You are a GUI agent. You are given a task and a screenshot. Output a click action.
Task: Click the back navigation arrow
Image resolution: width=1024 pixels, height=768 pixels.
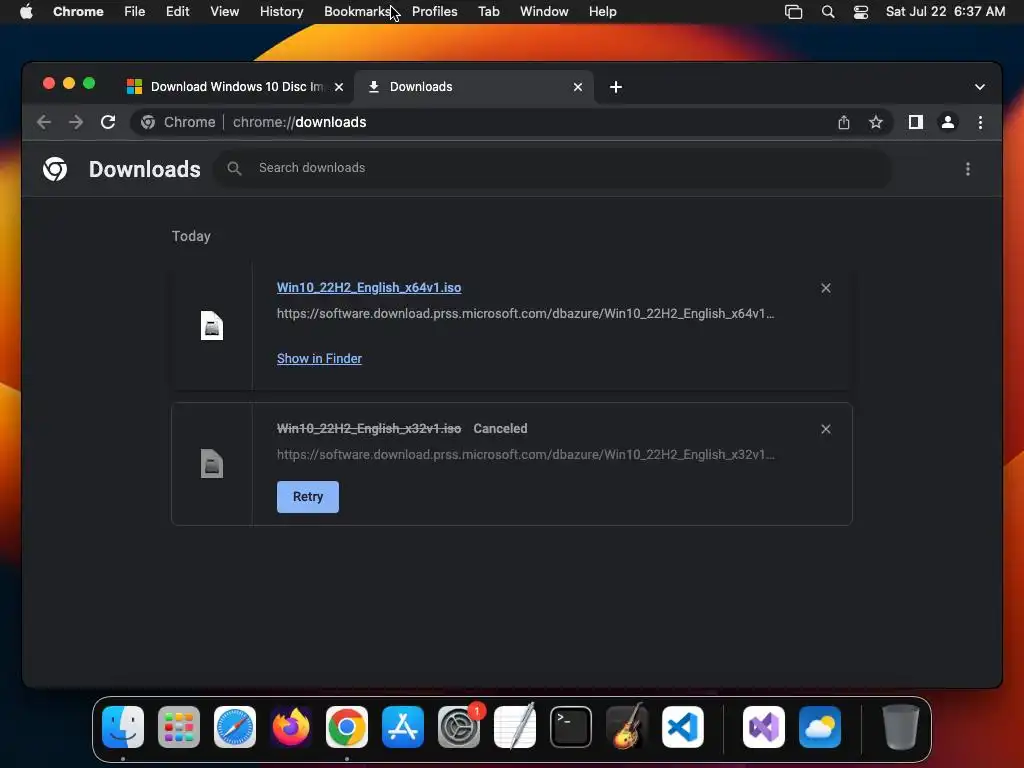(x=44, y=122)
